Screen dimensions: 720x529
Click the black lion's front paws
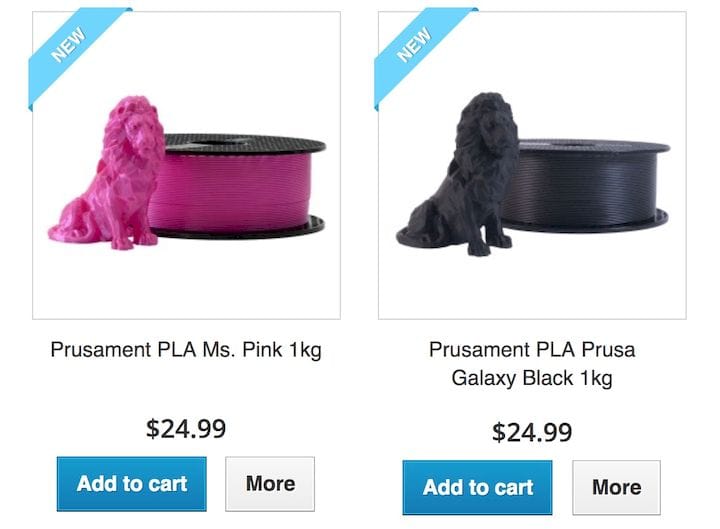tap(493, 245)
